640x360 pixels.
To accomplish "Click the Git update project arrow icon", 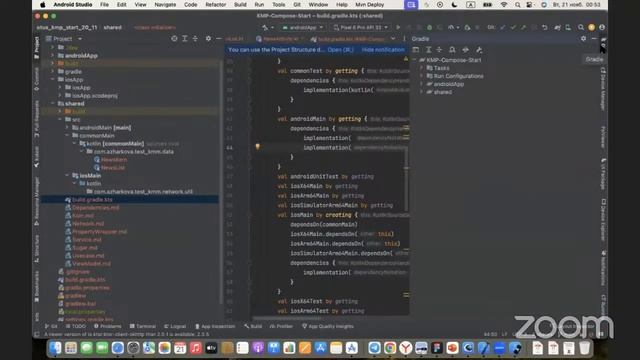I will (502, 27).
